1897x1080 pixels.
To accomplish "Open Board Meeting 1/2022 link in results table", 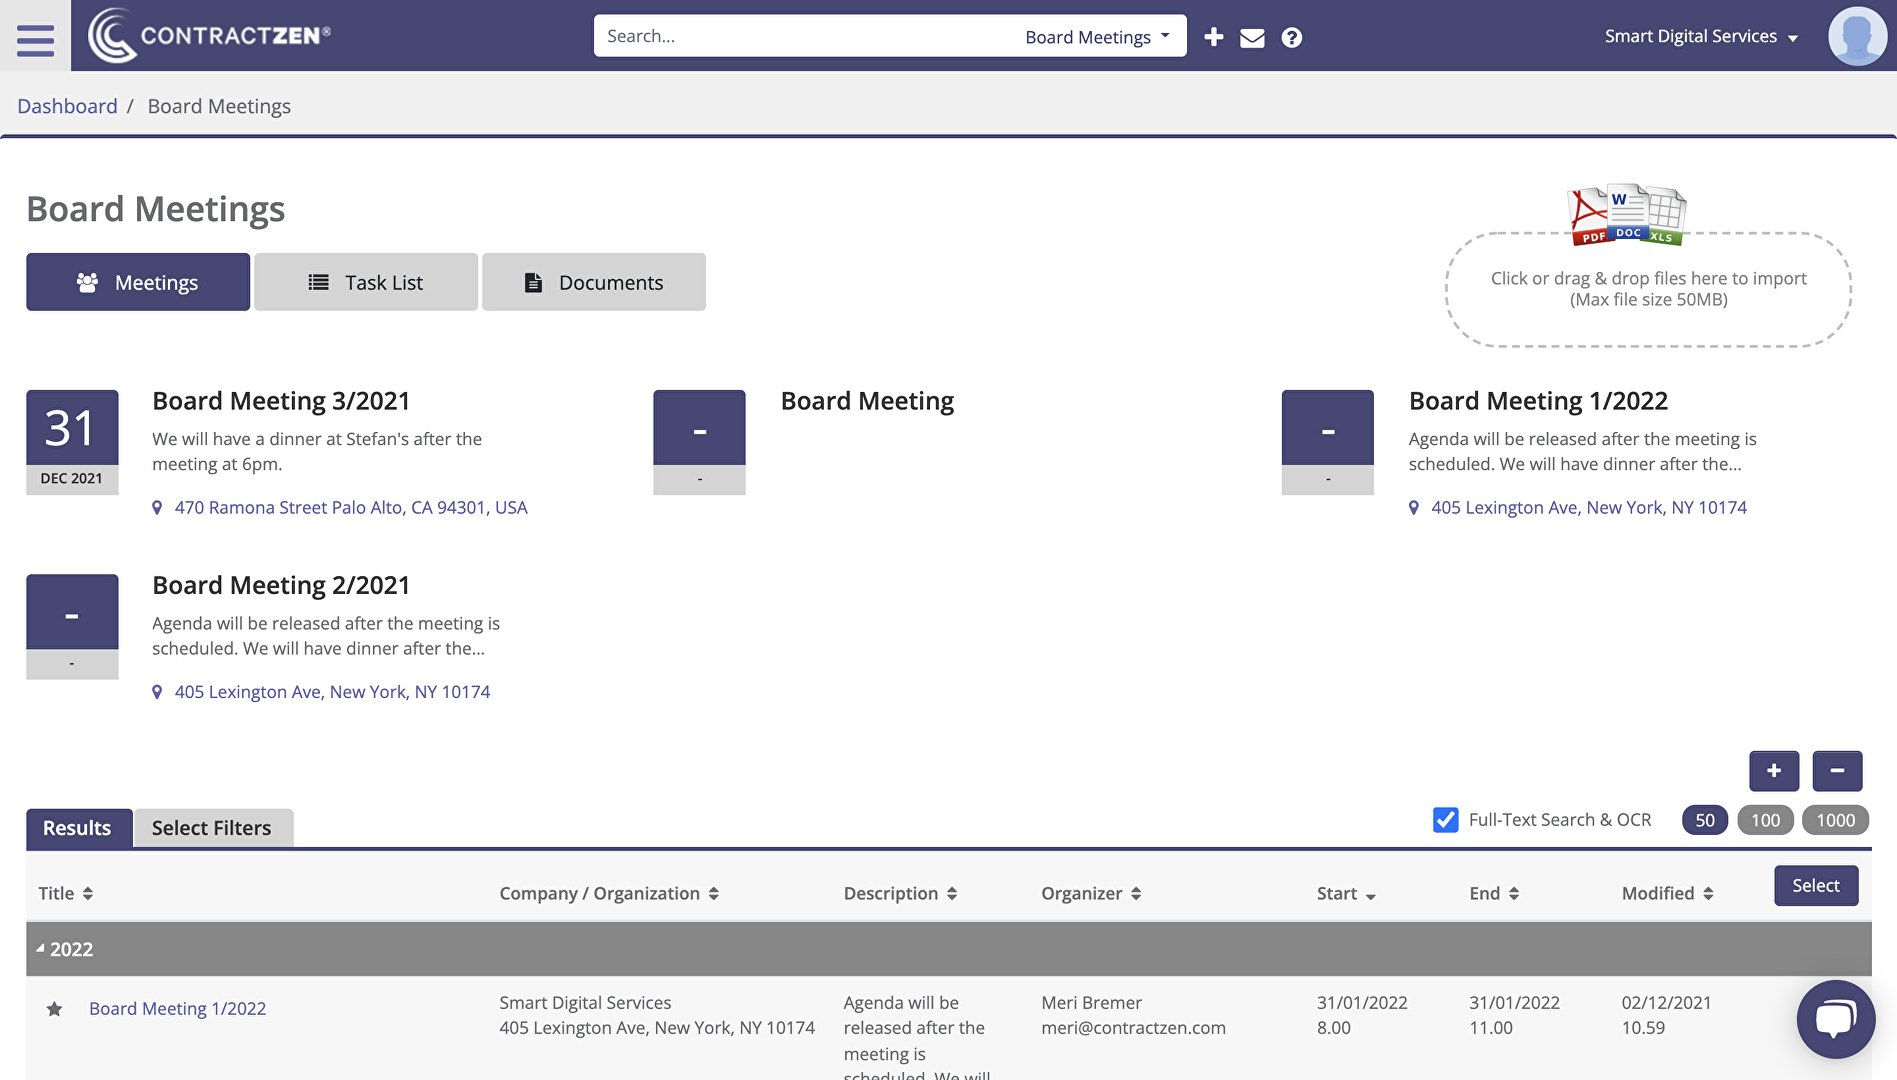I will pyautogui.click(x=177, y=1009).
